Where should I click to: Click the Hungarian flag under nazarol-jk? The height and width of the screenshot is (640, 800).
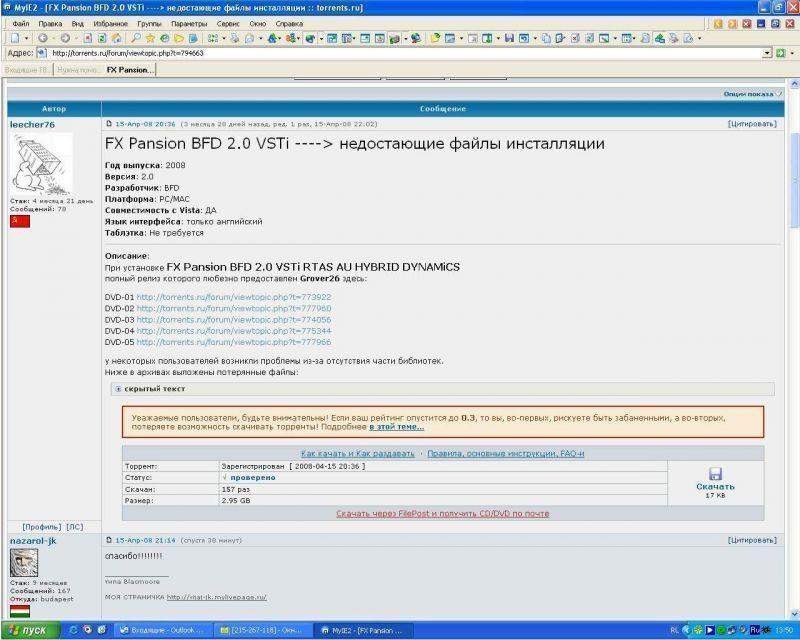point(20,611)
